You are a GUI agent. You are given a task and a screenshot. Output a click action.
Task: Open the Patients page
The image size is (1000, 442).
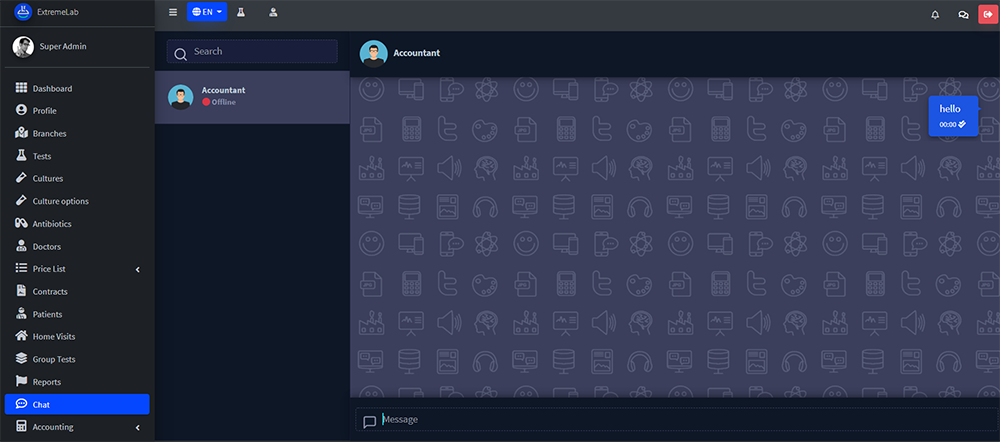coord(47,314)
